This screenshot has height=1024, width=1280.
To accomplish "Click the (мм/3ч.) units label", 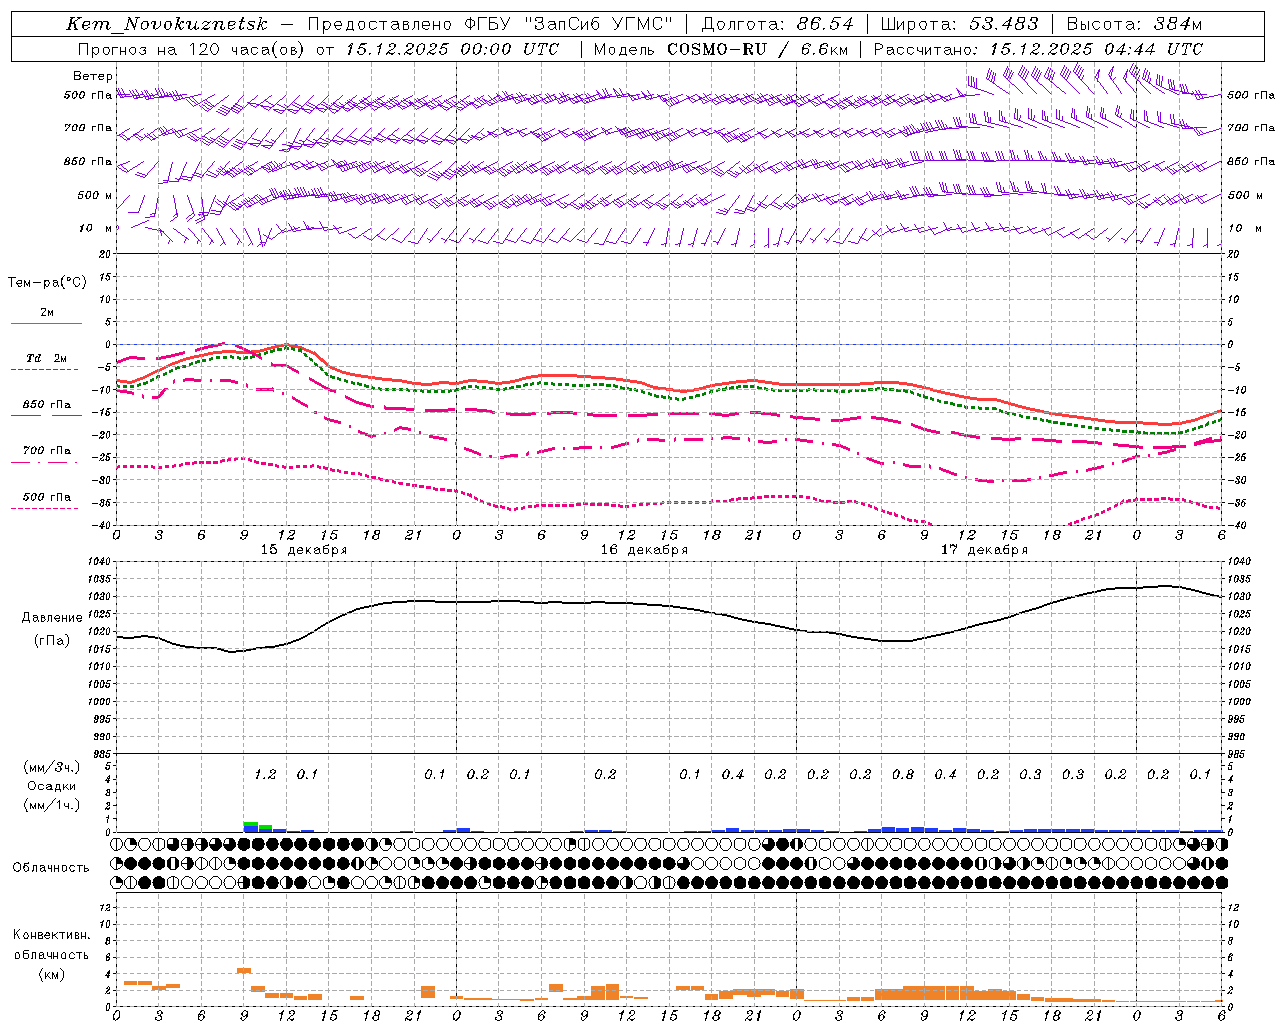I will [52, 767].
